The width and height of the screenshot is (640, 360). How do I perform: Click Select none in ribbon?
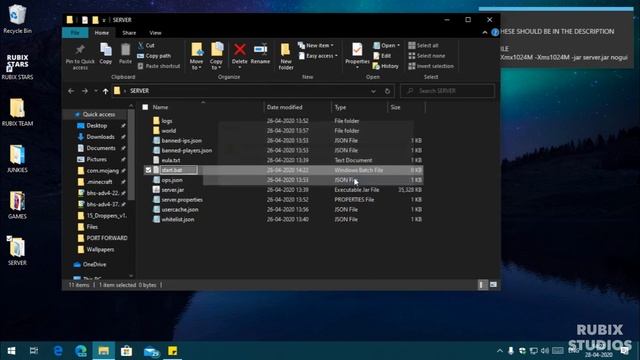point(427,56)
